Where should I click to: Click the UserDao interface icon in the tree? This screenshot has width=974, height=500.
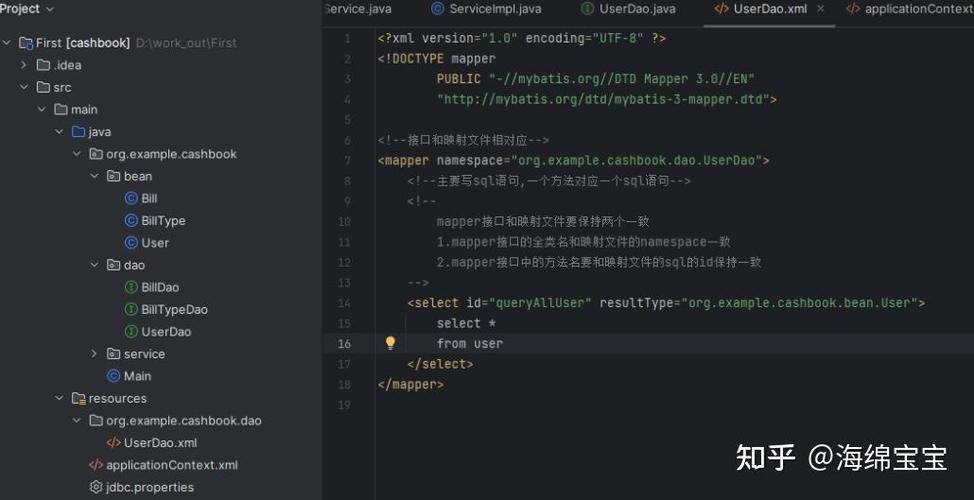point(131,332)
